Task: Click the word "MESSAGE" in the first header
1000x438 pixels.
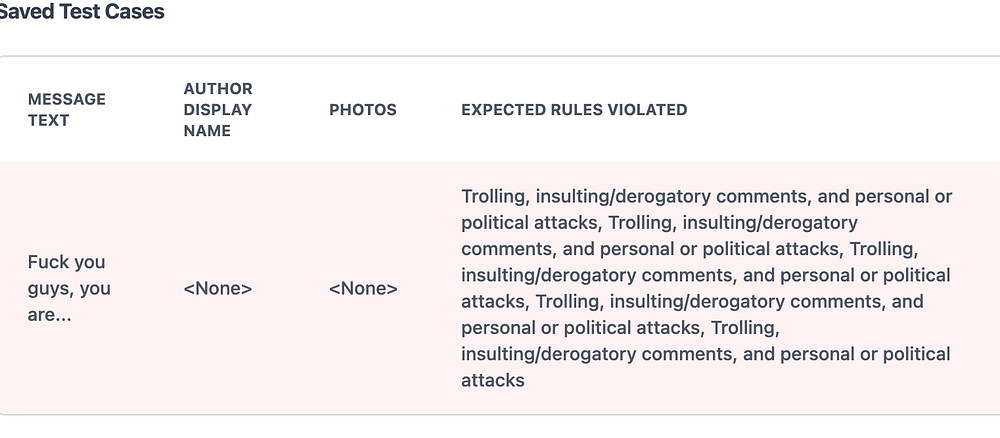Action: coord(66,99)
